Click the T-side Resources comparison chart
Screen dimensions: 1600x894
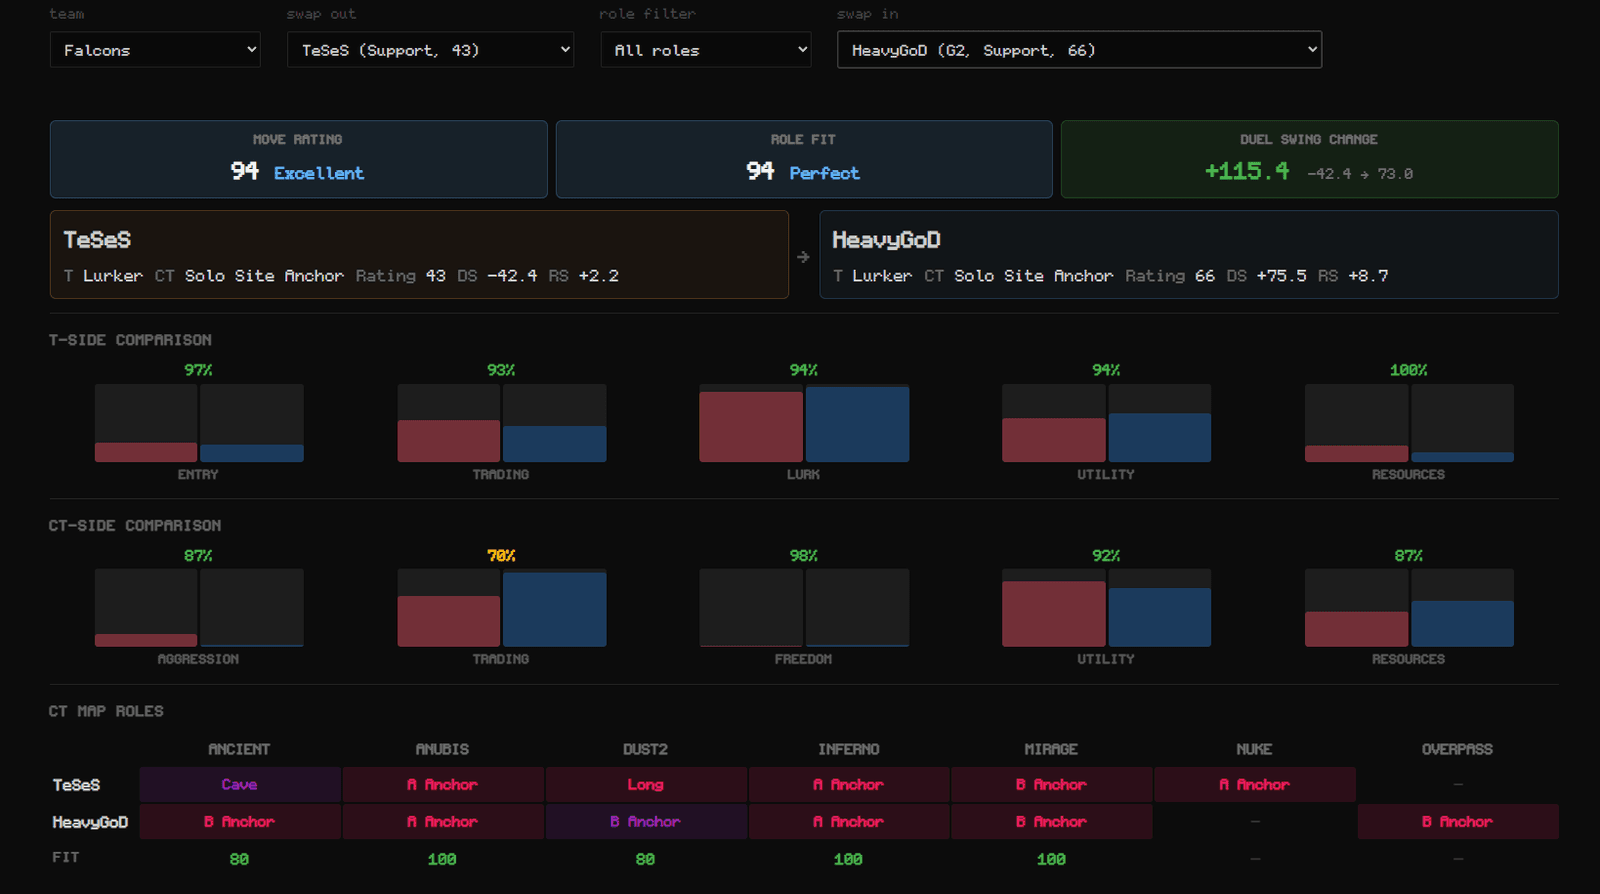click(1409, 423)
